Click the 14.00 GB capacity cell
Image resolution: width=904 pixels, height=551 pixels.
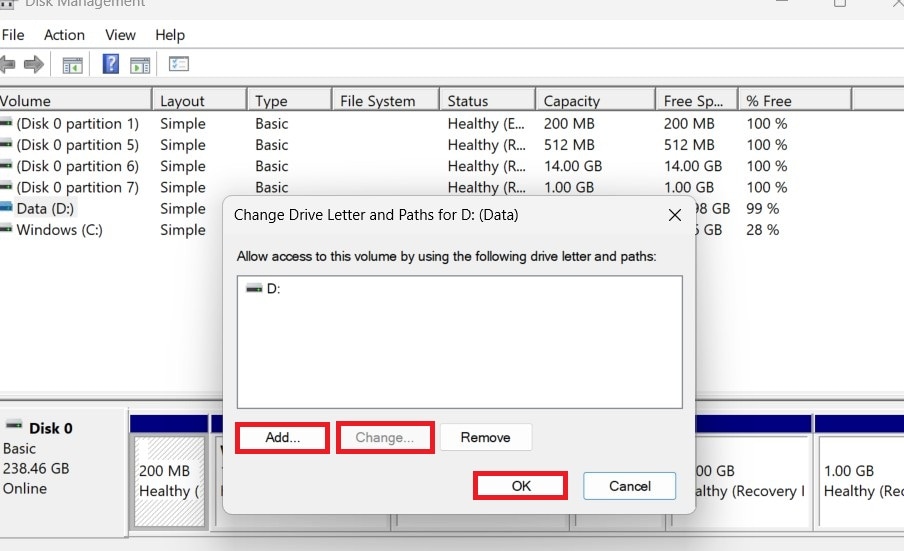tap(573, 166)
